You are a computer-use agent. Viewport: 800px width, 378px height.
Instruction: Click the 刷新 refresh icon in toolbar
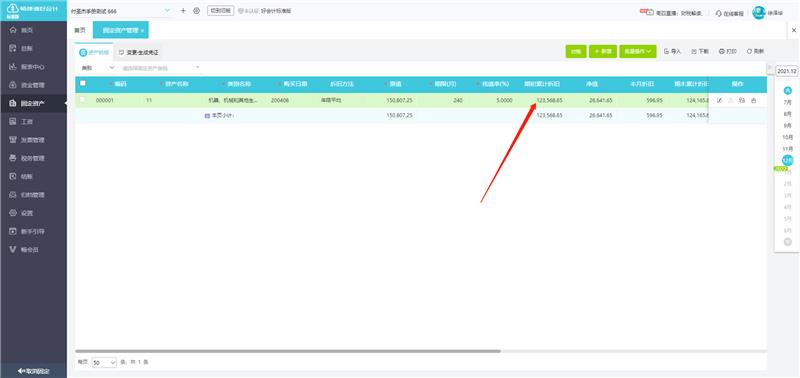755,52
